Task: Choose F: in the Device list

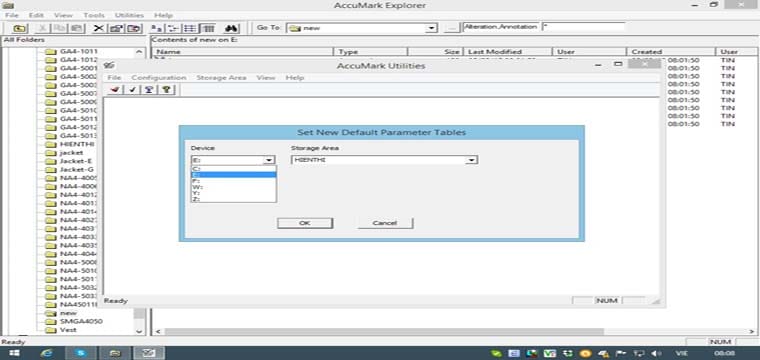Action: (x=234, y=181)
